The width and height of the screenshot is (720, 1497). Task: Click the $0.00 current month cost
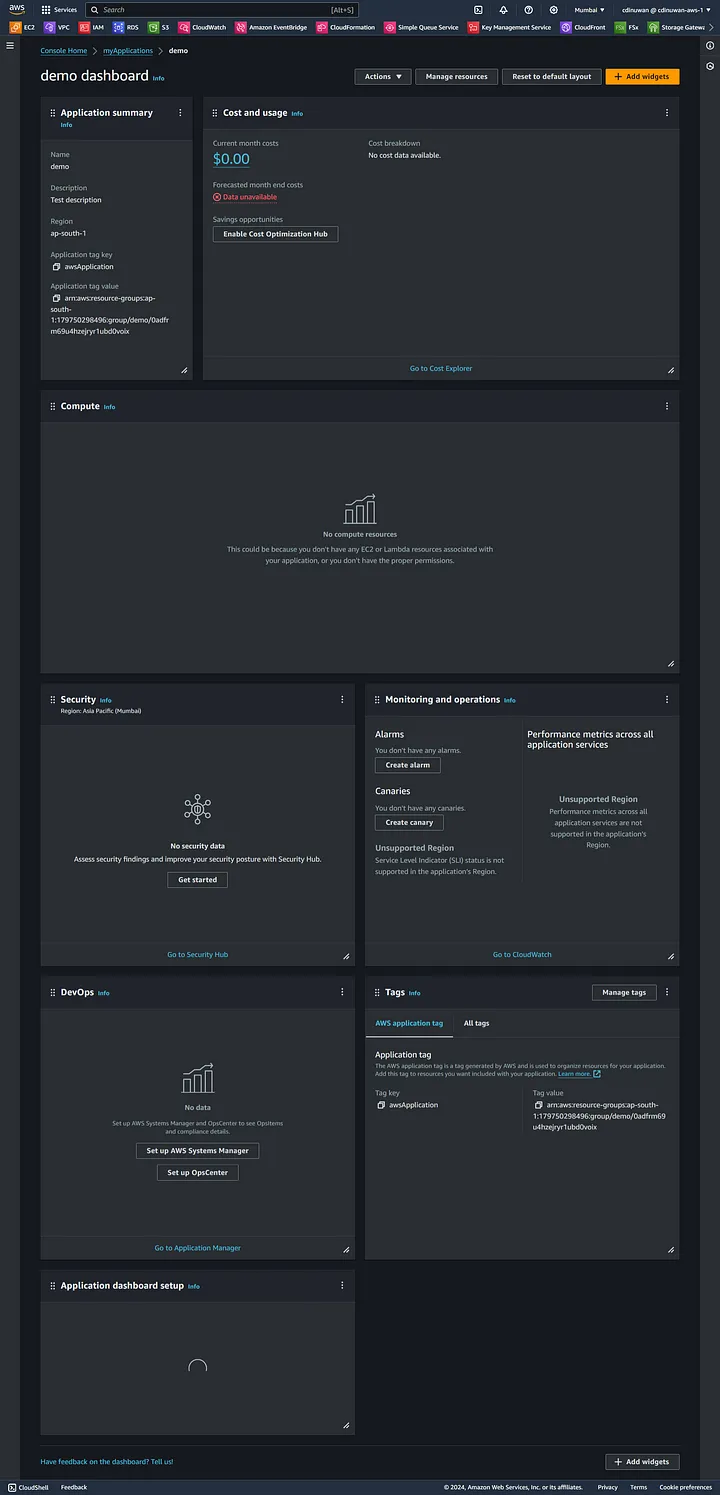tap(231, 159)
